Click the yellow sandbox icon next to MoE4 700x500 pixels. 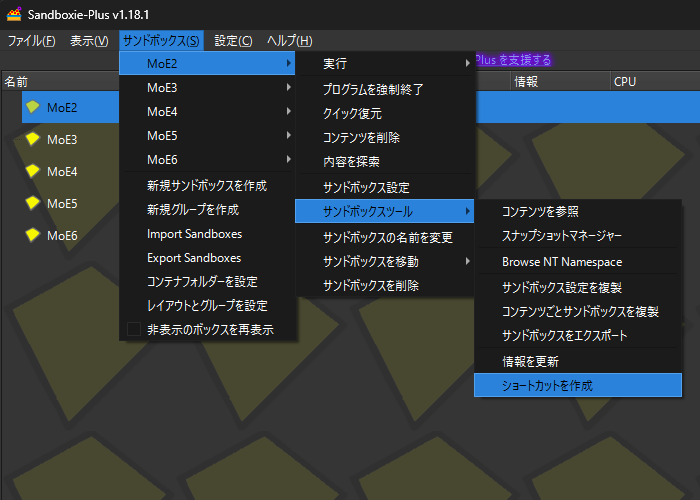(x=33, y=171)
